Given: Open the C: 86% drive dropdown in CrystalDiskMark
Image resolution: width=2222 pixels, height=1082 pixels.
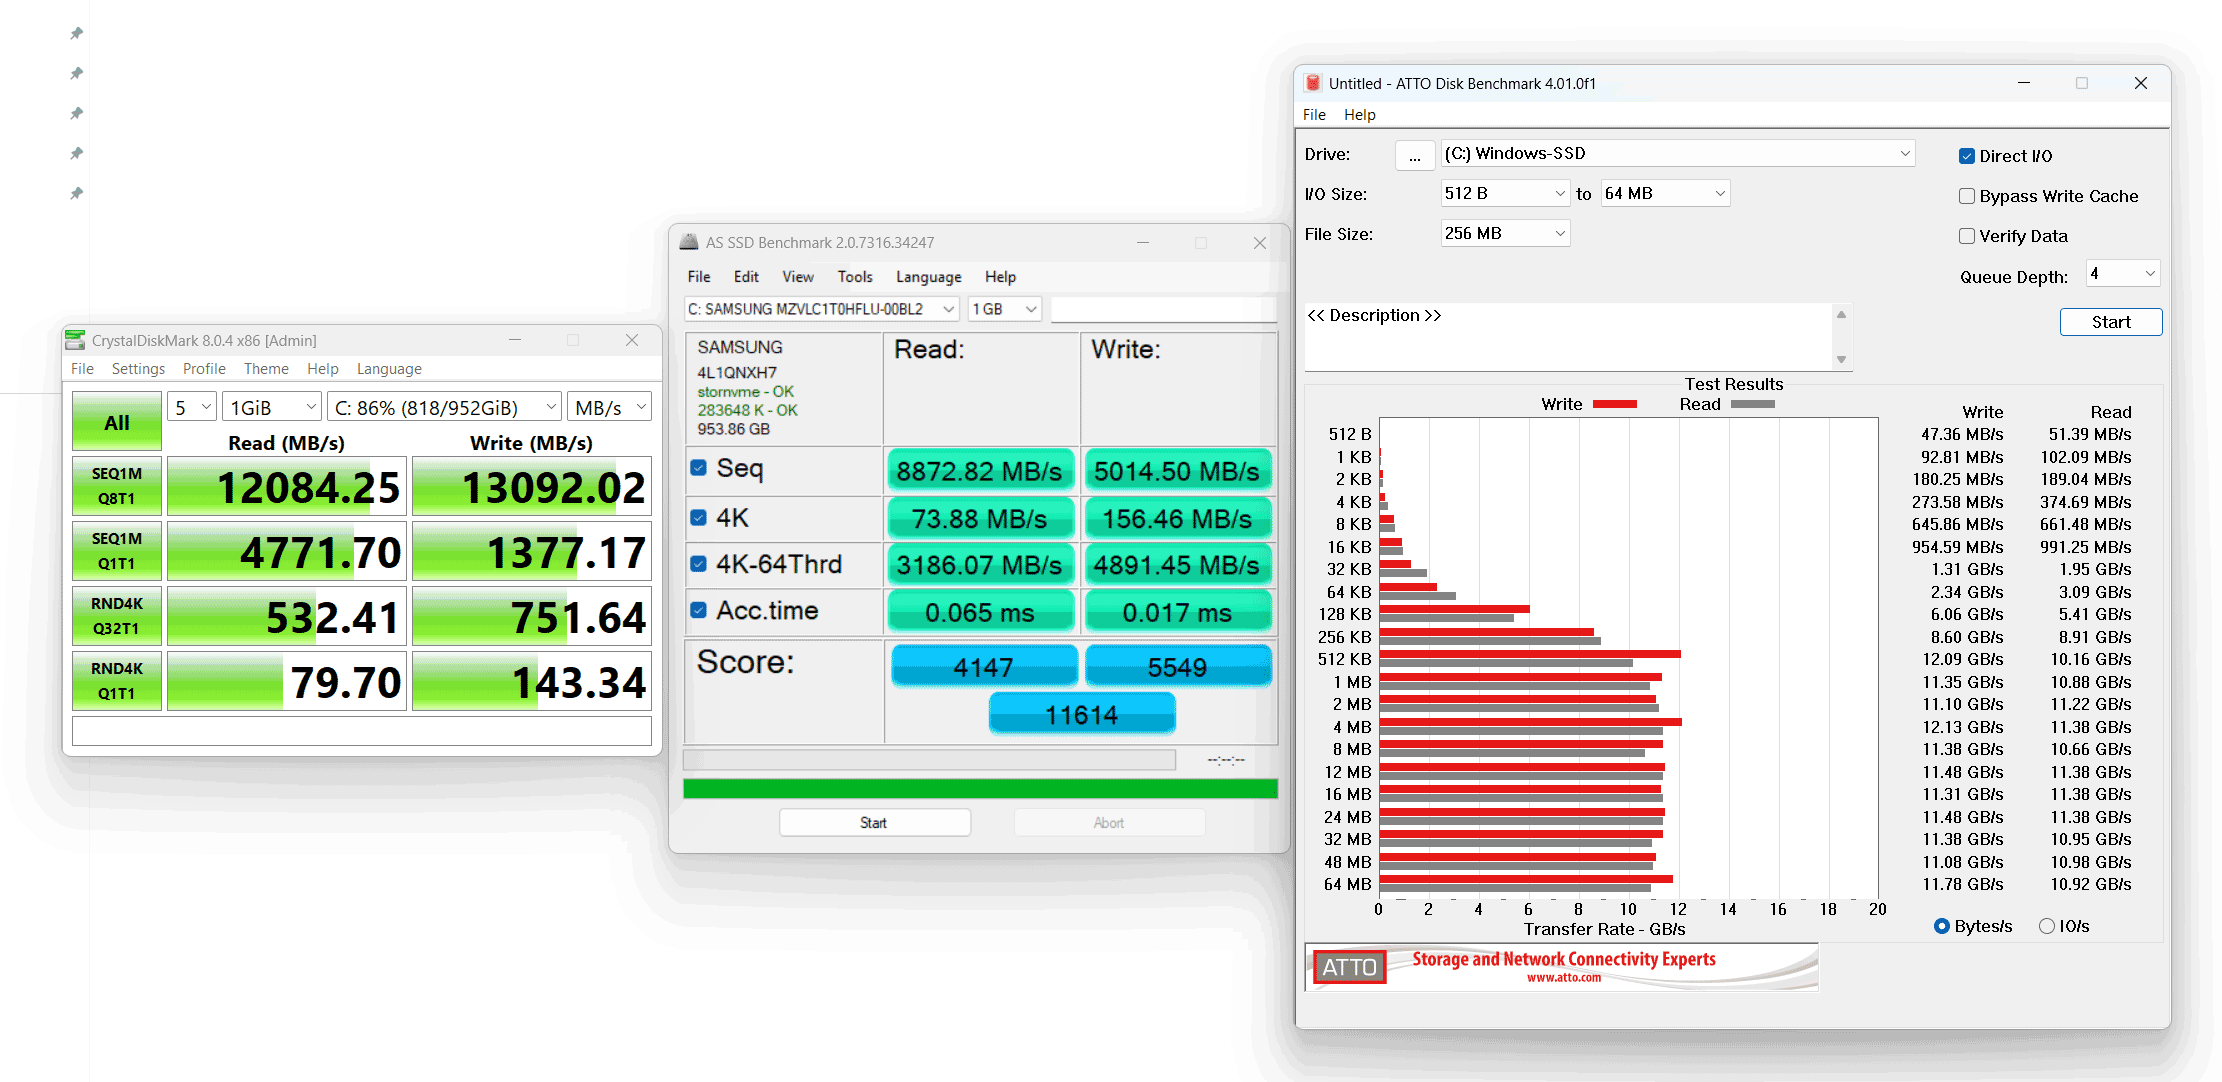Looking at the screenshot, I should point(444,407).
